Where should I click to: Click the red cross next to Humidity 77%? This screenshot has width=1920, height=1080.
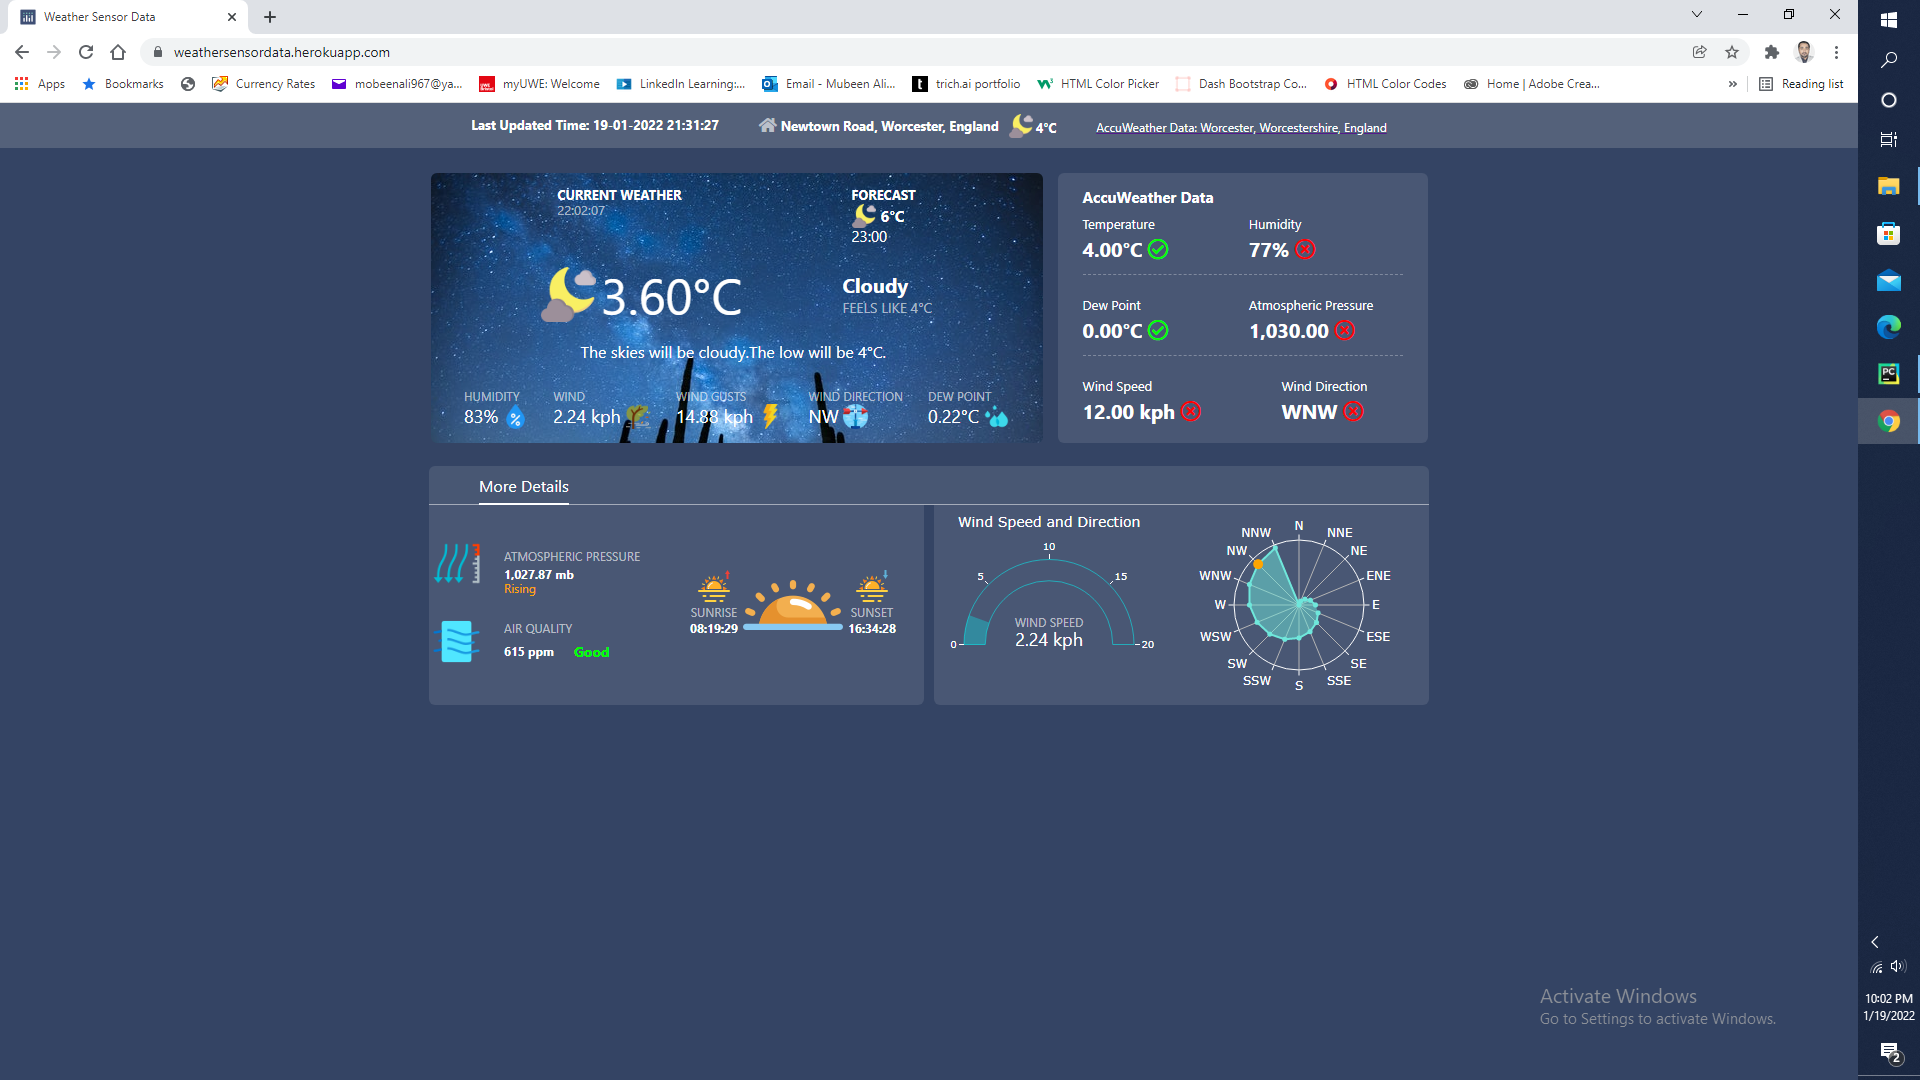(1306, 250)
